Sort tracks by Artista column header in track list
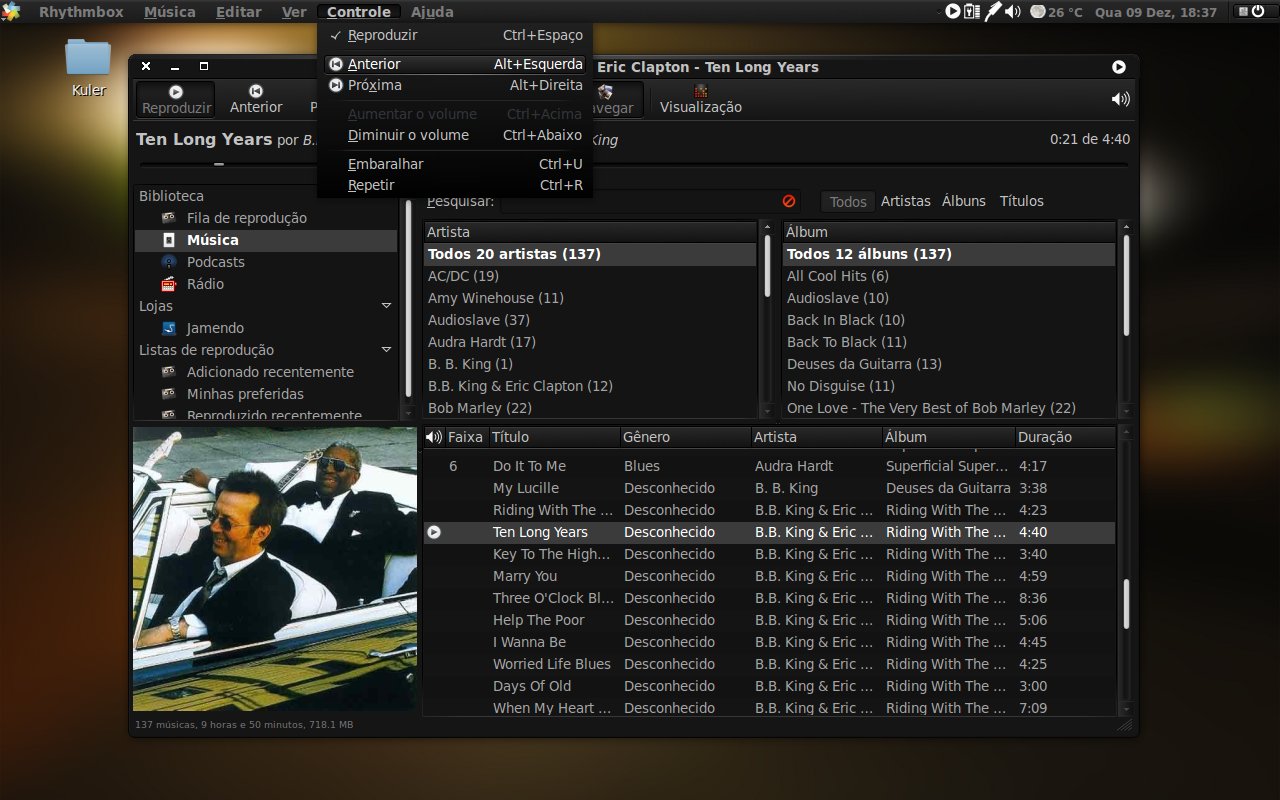This screenshot has height=800, width=1280. [815, 437]
